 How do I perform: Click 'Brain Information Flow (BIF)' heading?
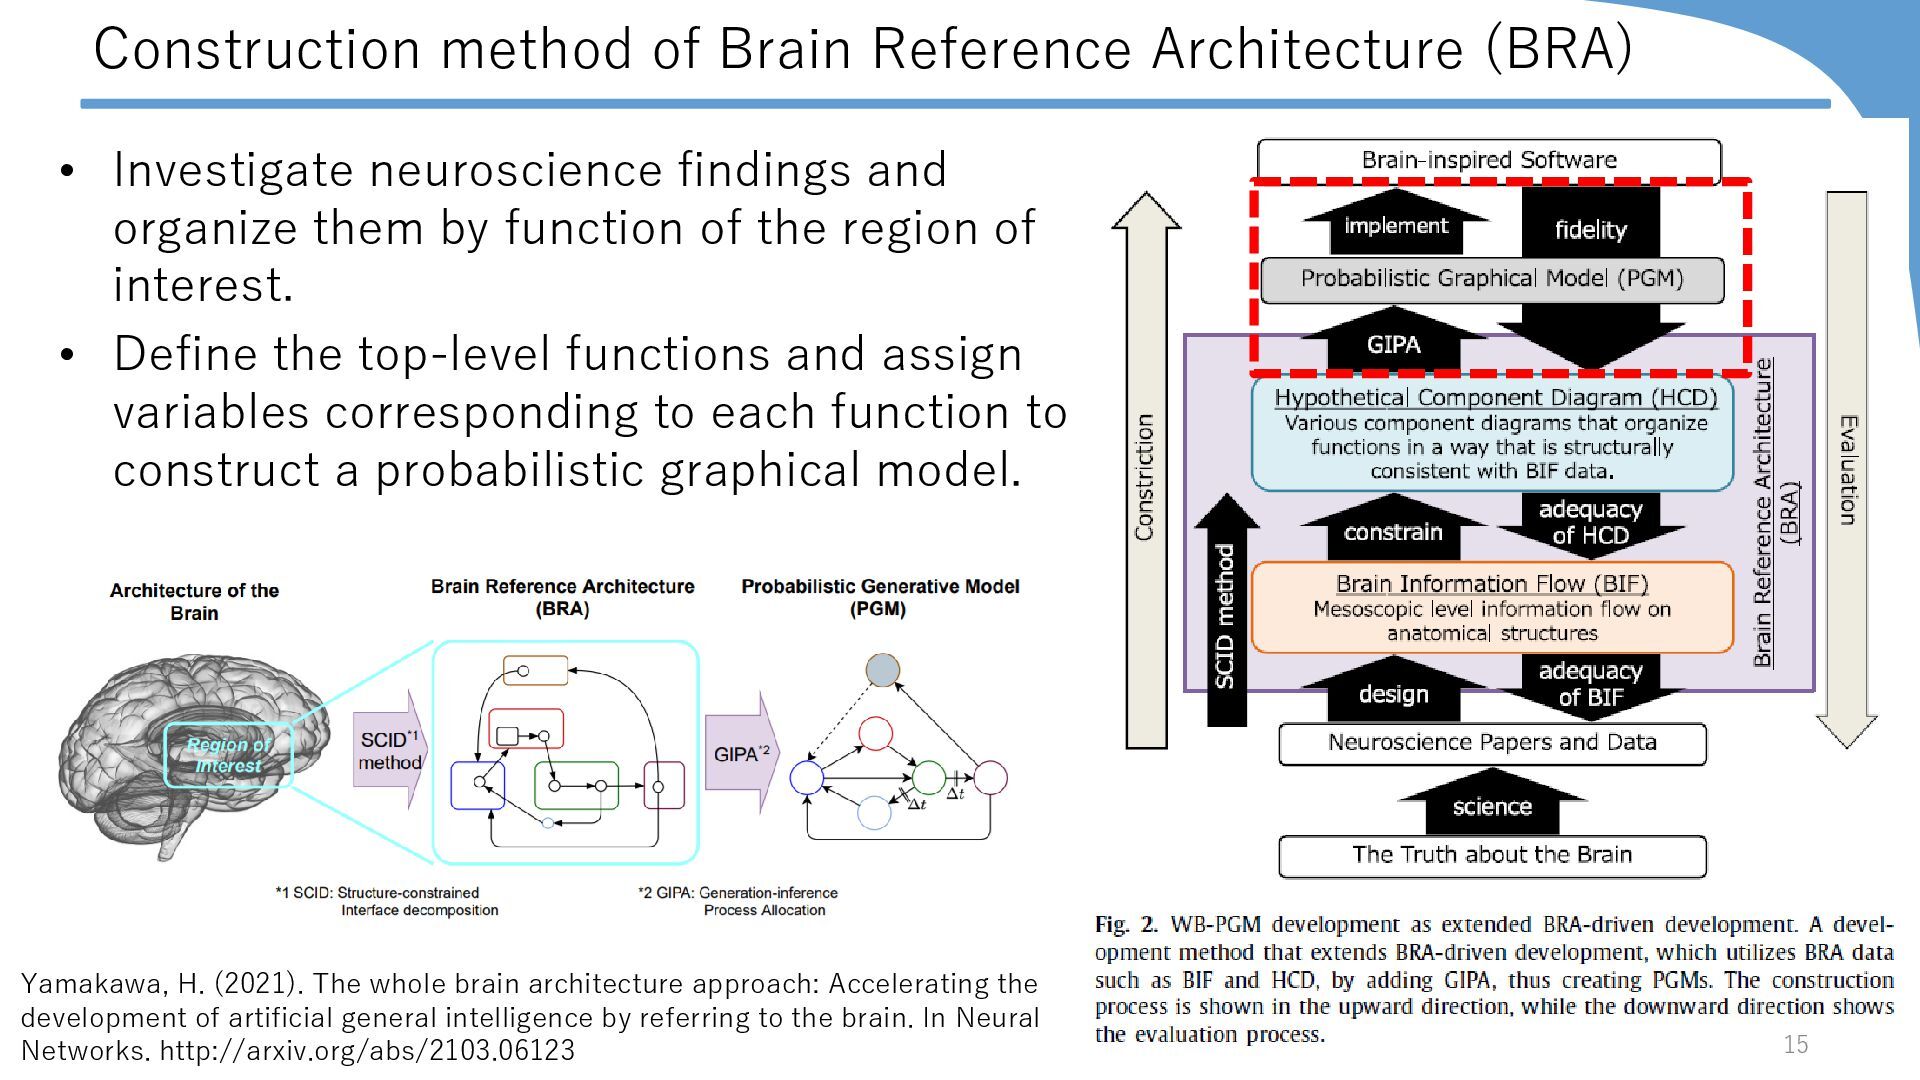[1491, 584]
